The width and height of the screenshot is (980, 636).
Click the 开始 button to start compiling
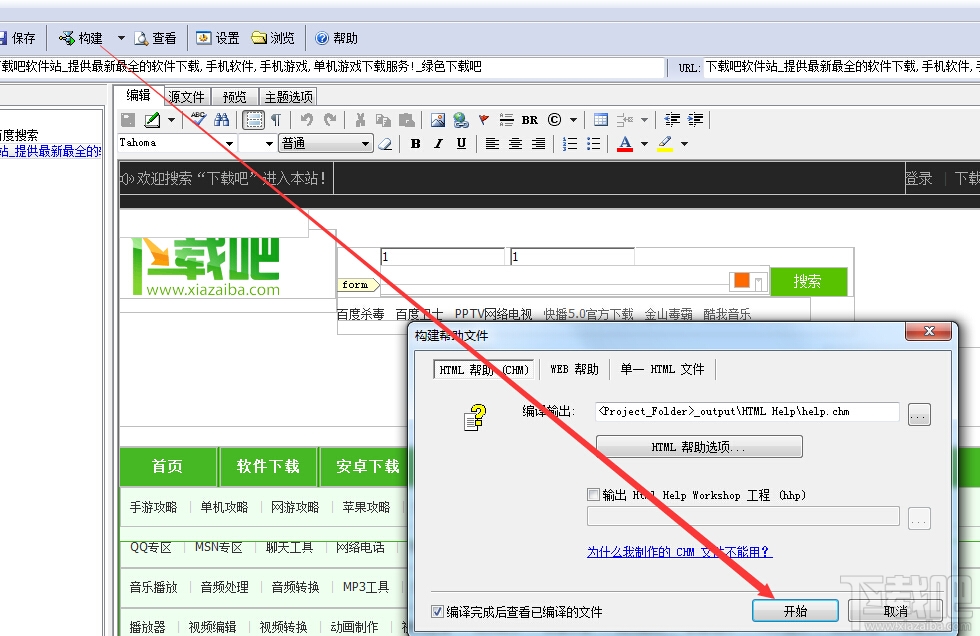tap(795, 611)
